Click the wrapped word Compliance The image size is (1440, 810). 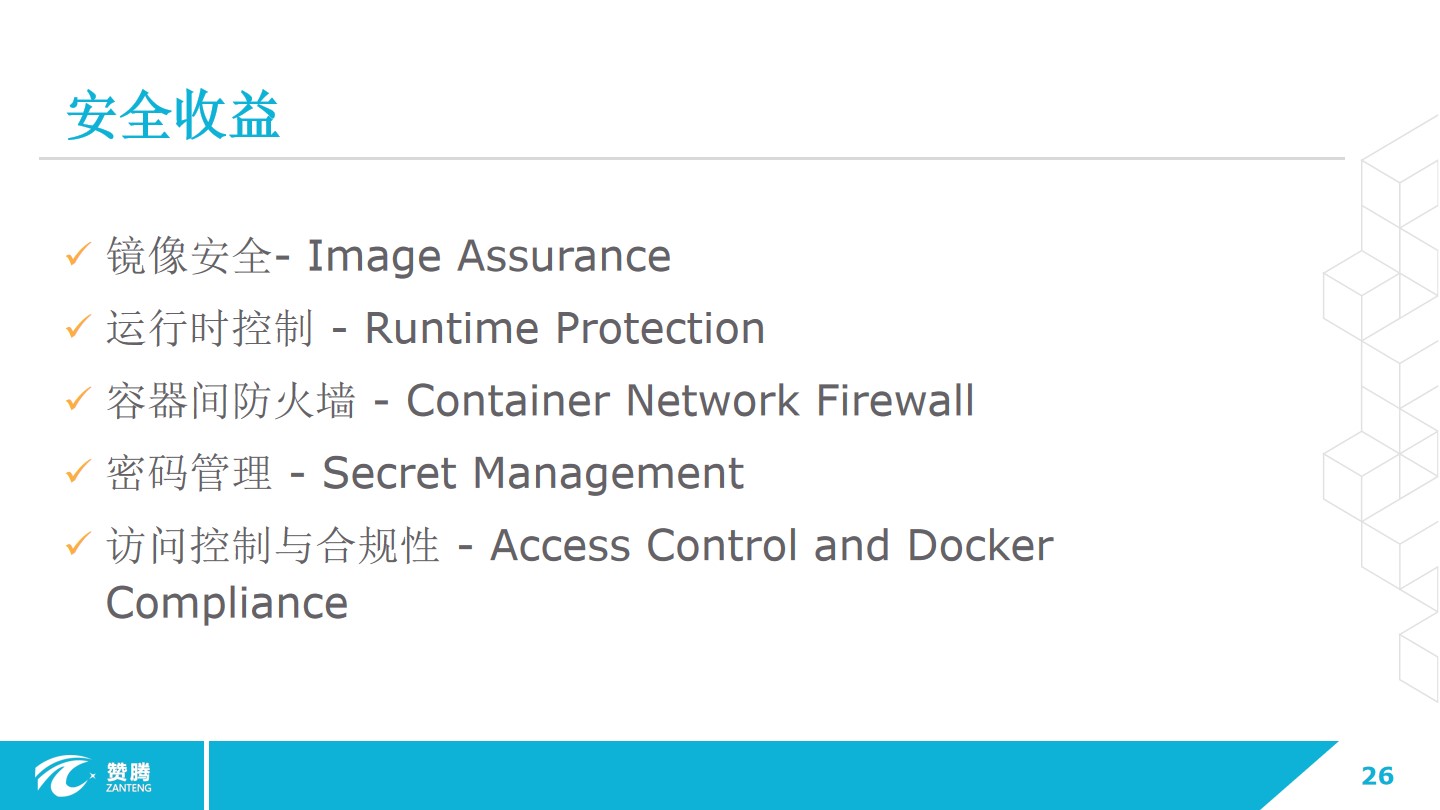tap(227, 604)
